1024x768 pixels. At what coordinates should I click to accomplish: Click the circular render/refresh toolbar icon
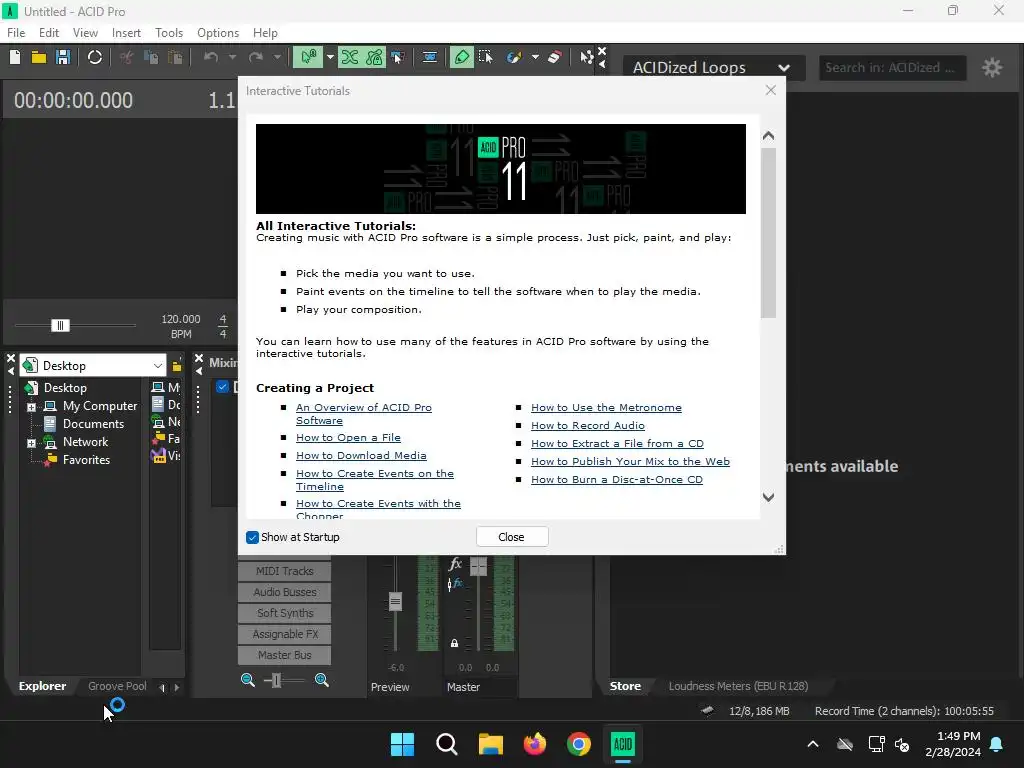click(95, 57)
